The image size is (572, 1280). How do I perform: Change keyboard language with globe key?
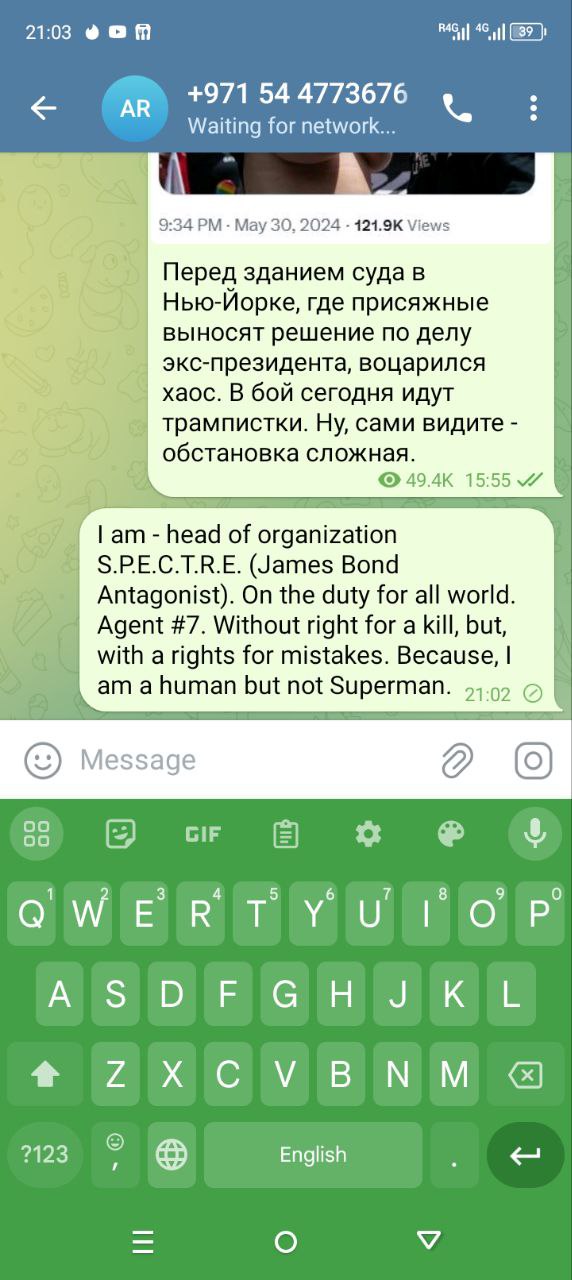[x=172, y=1155]
